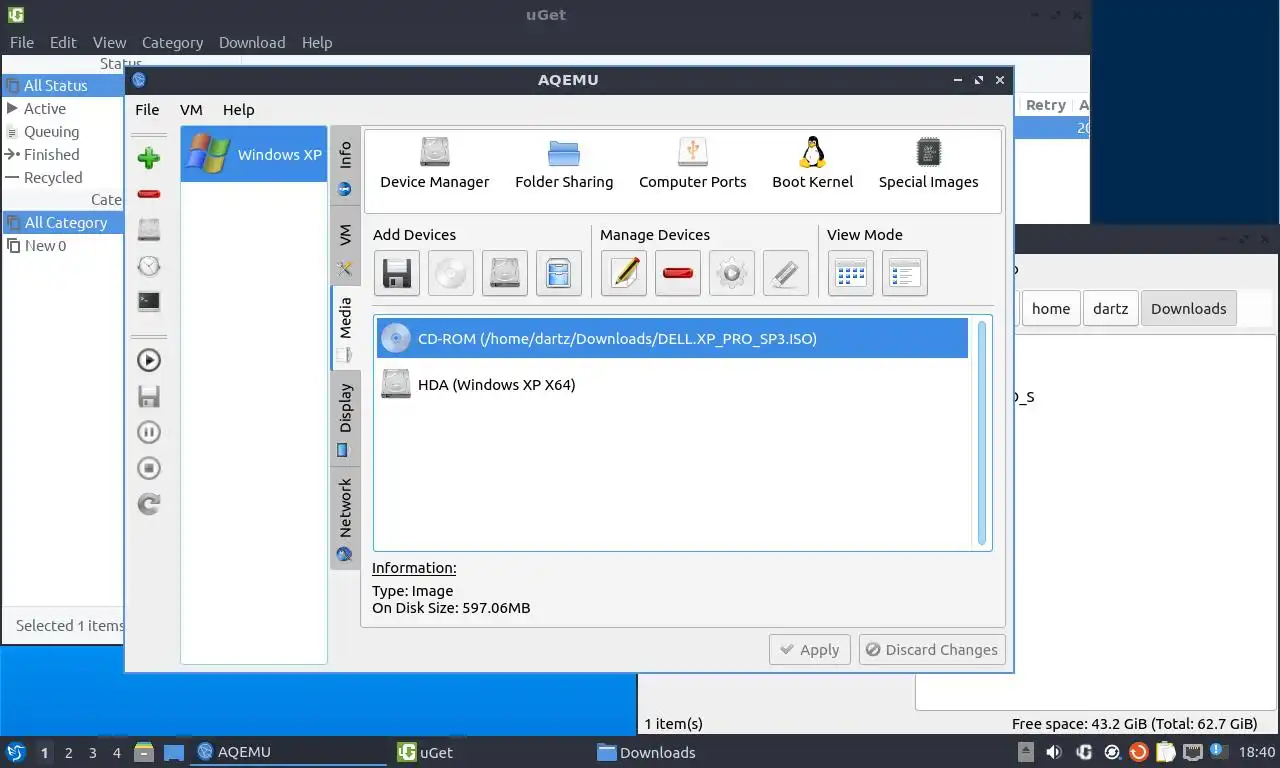This screenshot has height=768, width=1280.
Task: Reset the virtual machine with the circular arrow
Action: (x=149, y=504)
